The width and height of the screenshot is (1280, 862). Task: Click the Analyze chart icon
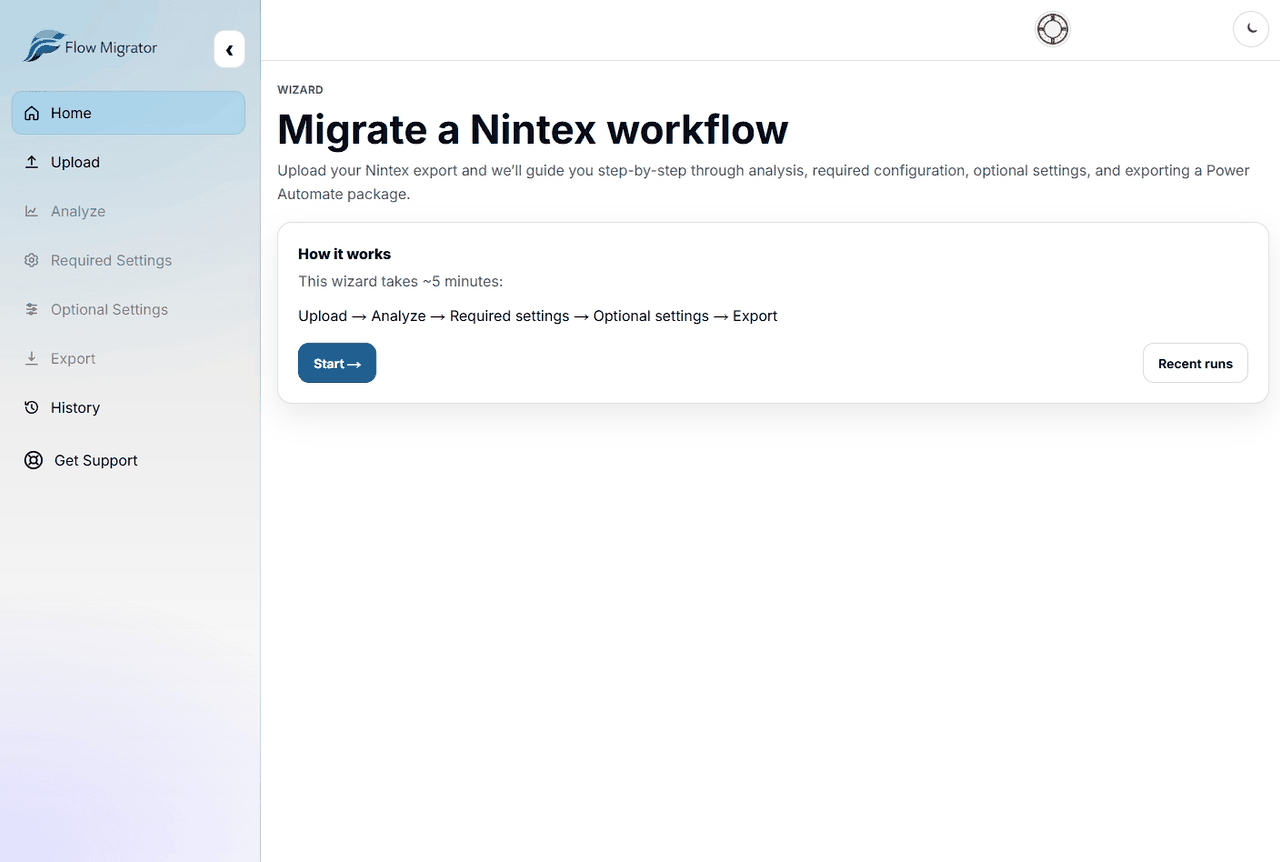(31, 211)
